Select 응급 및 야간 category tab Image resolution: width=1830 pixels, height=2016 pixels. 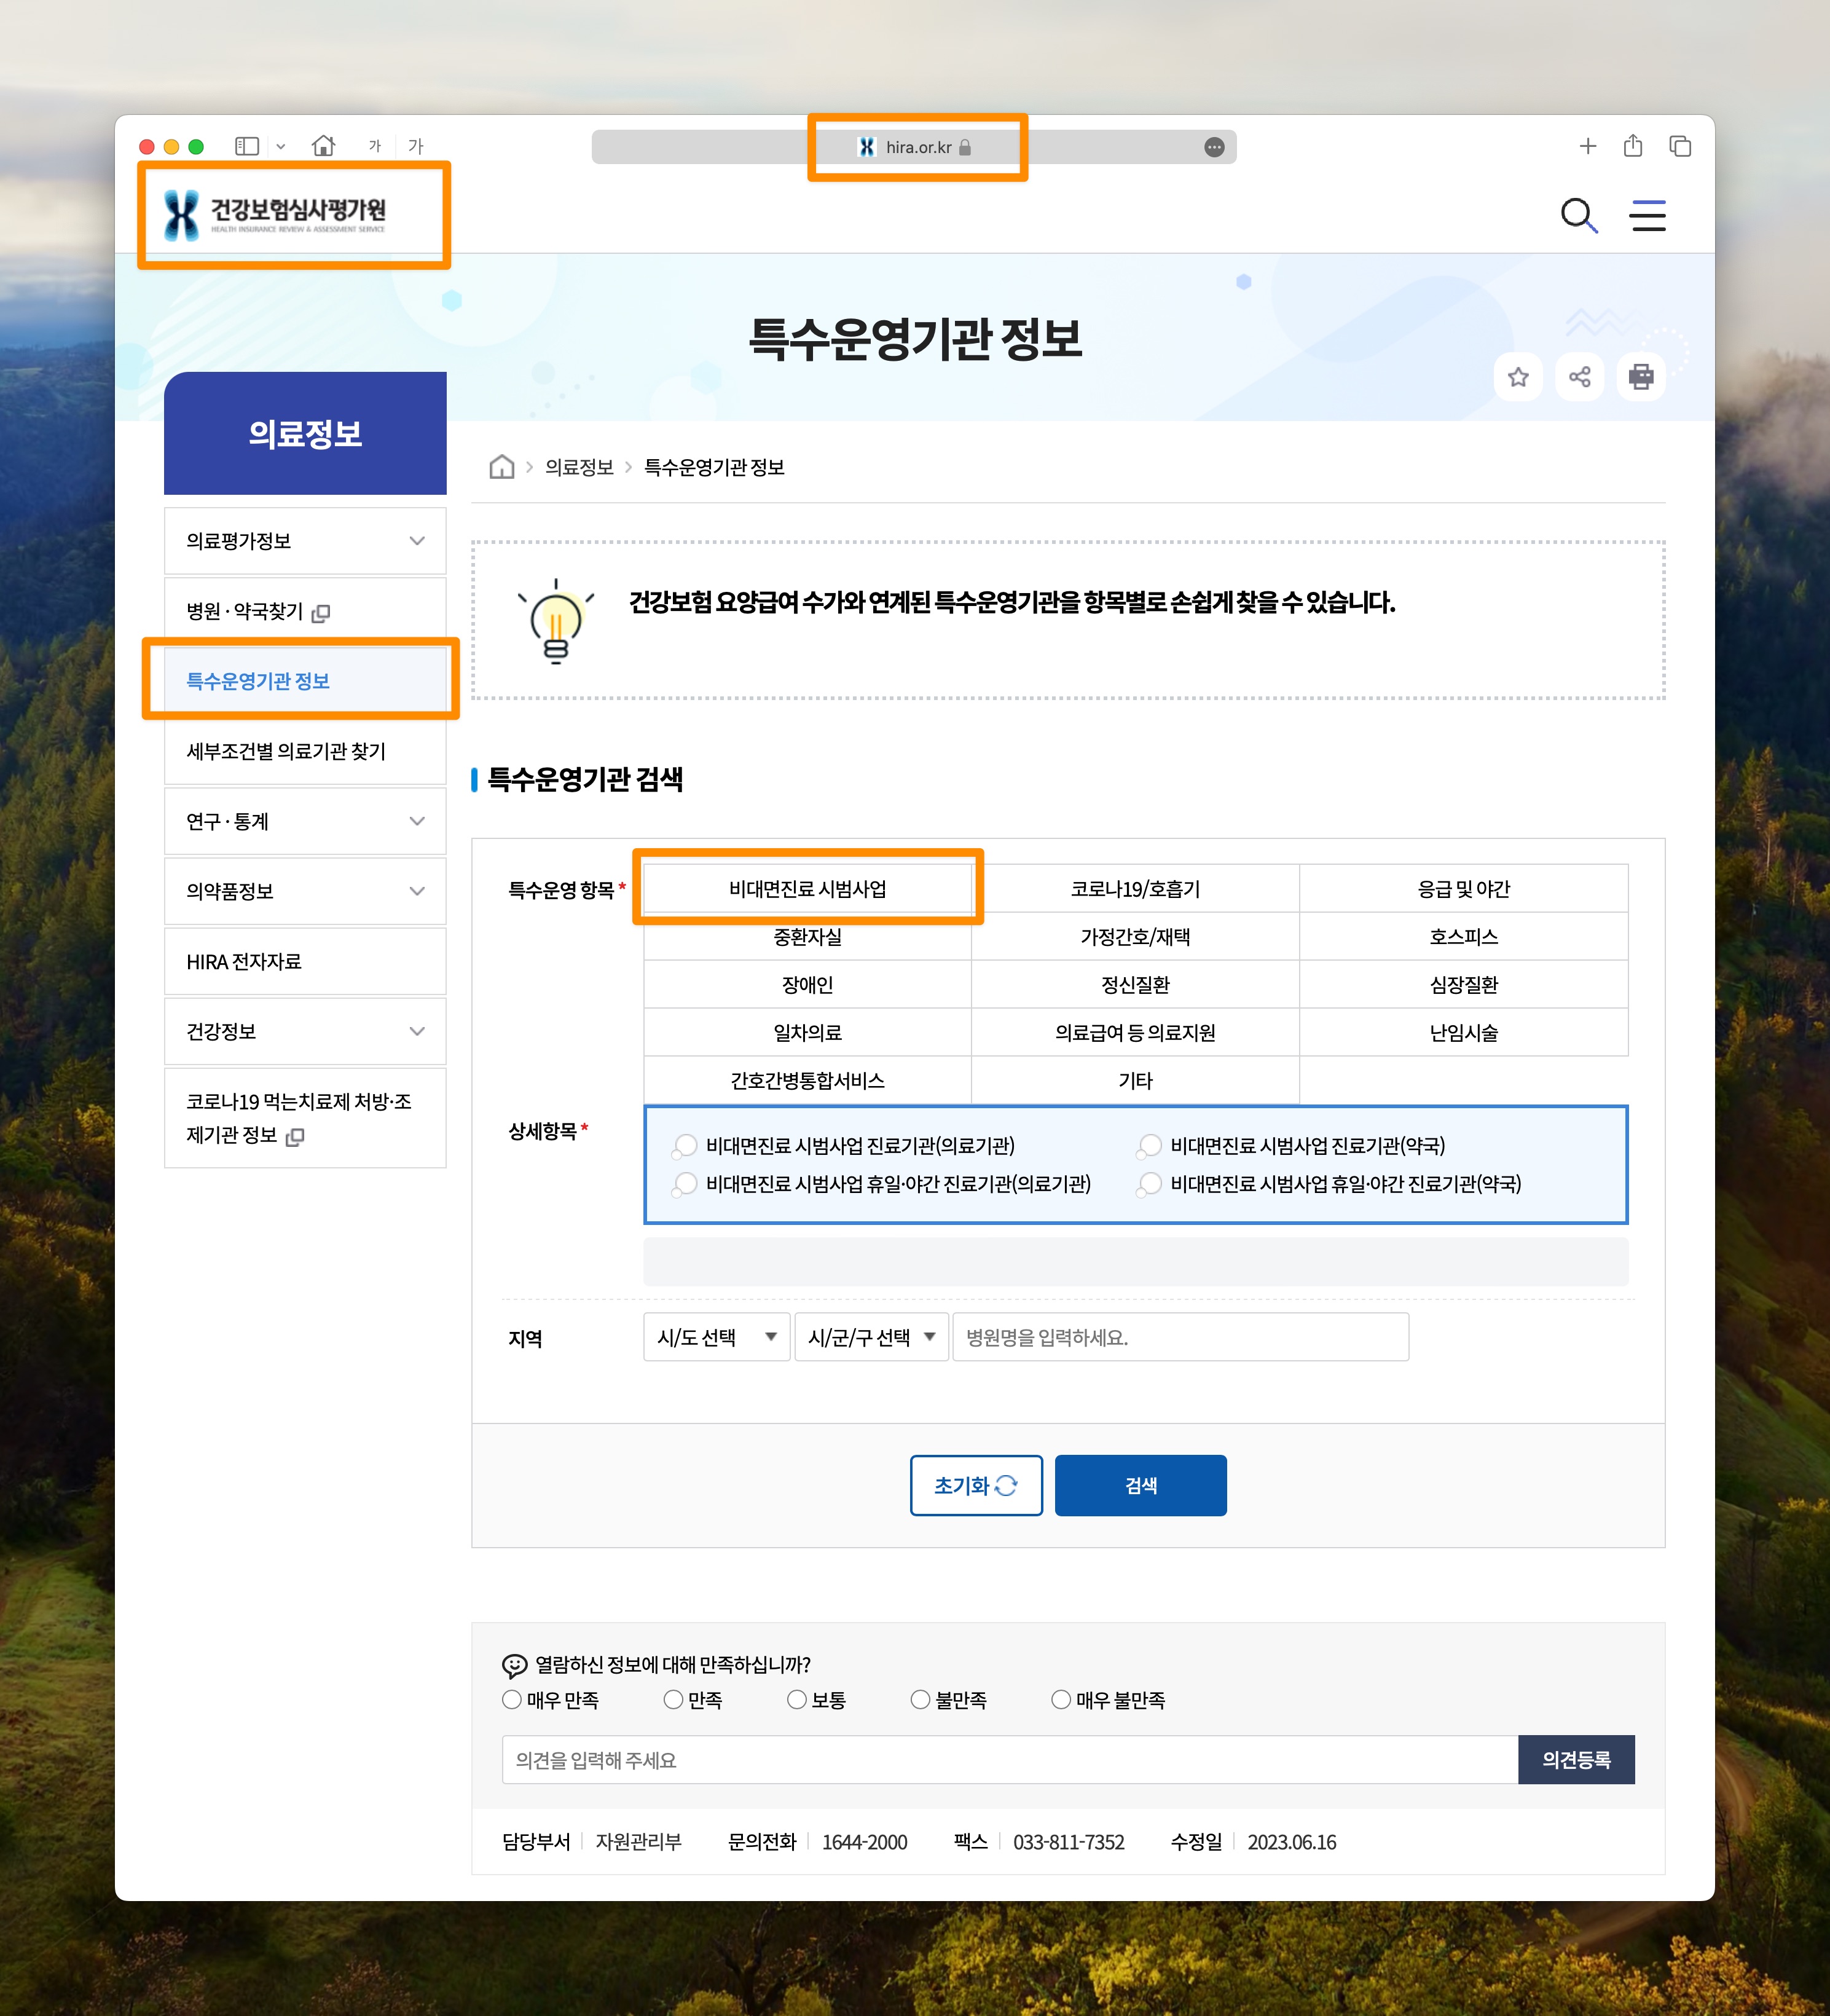click(1464, 888)
